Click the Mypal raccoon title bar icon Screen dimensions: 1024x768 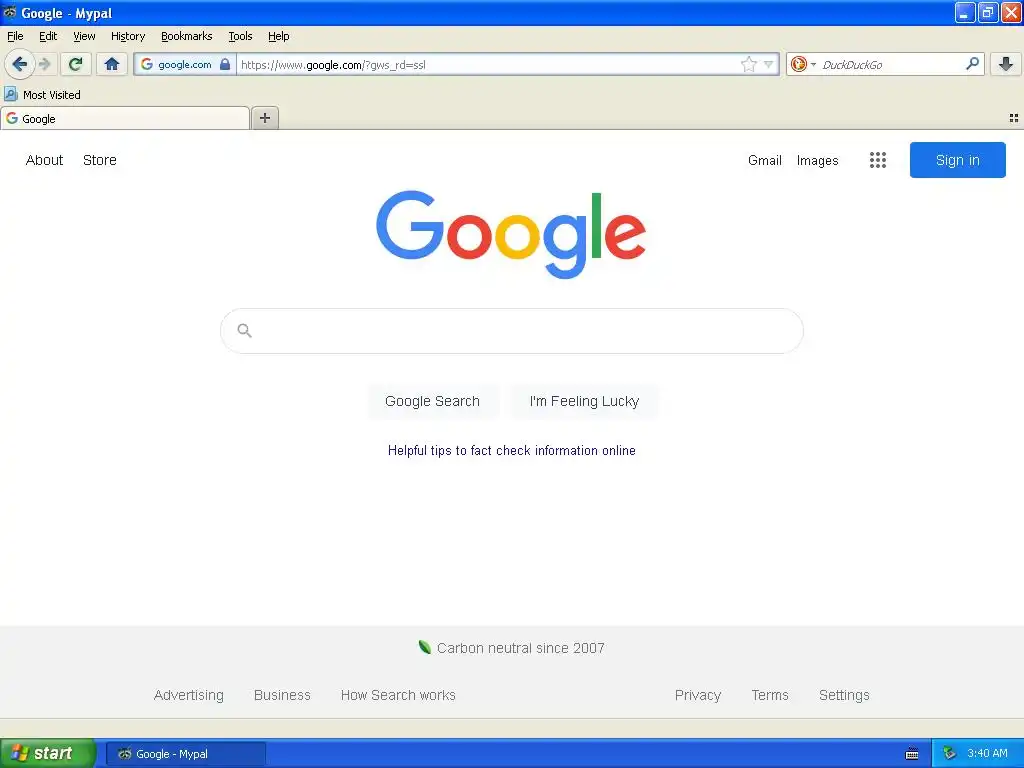tap(10, 12)
